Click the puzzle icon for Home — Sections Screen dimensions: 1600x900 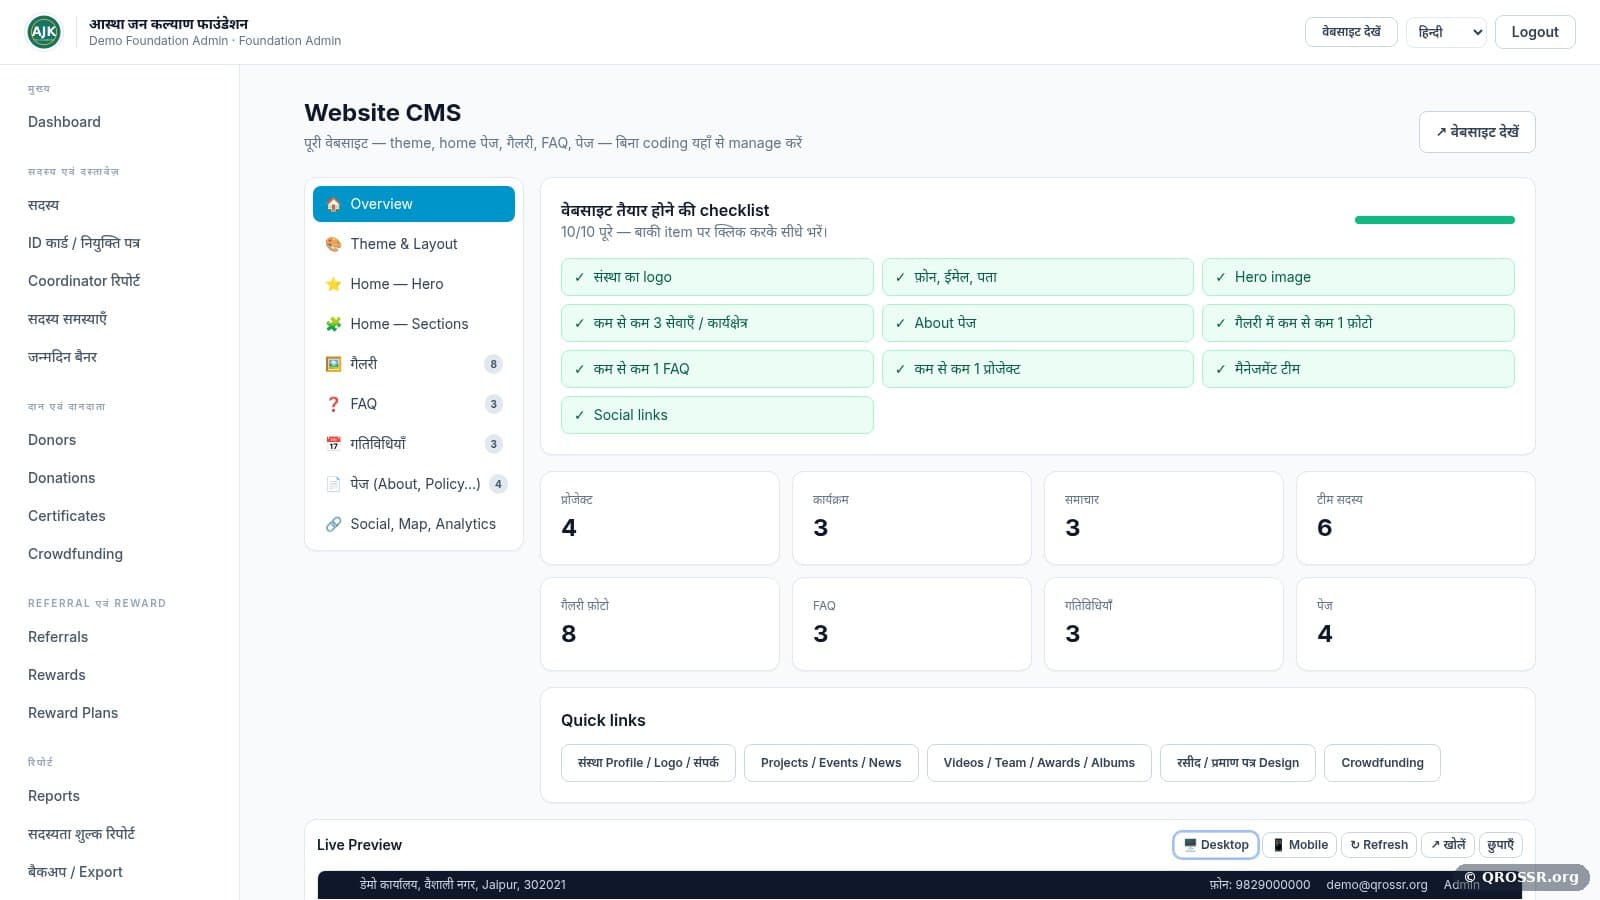coord(333,324)
